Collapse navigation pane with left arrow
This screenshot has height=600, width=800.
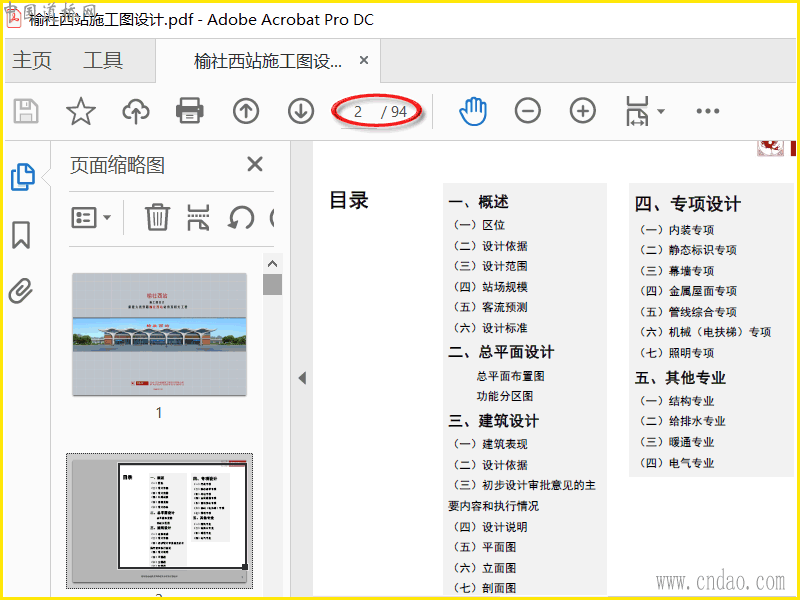(302, 378)
